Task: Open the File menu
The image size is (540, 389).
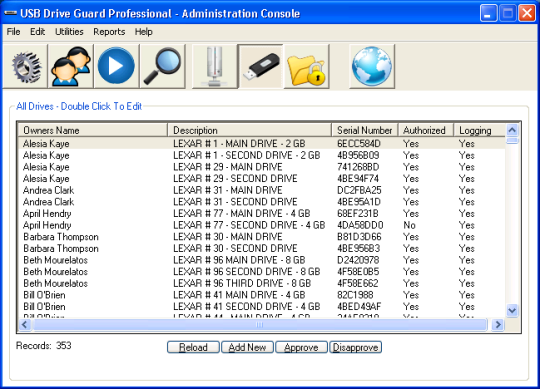Action: 13,32
